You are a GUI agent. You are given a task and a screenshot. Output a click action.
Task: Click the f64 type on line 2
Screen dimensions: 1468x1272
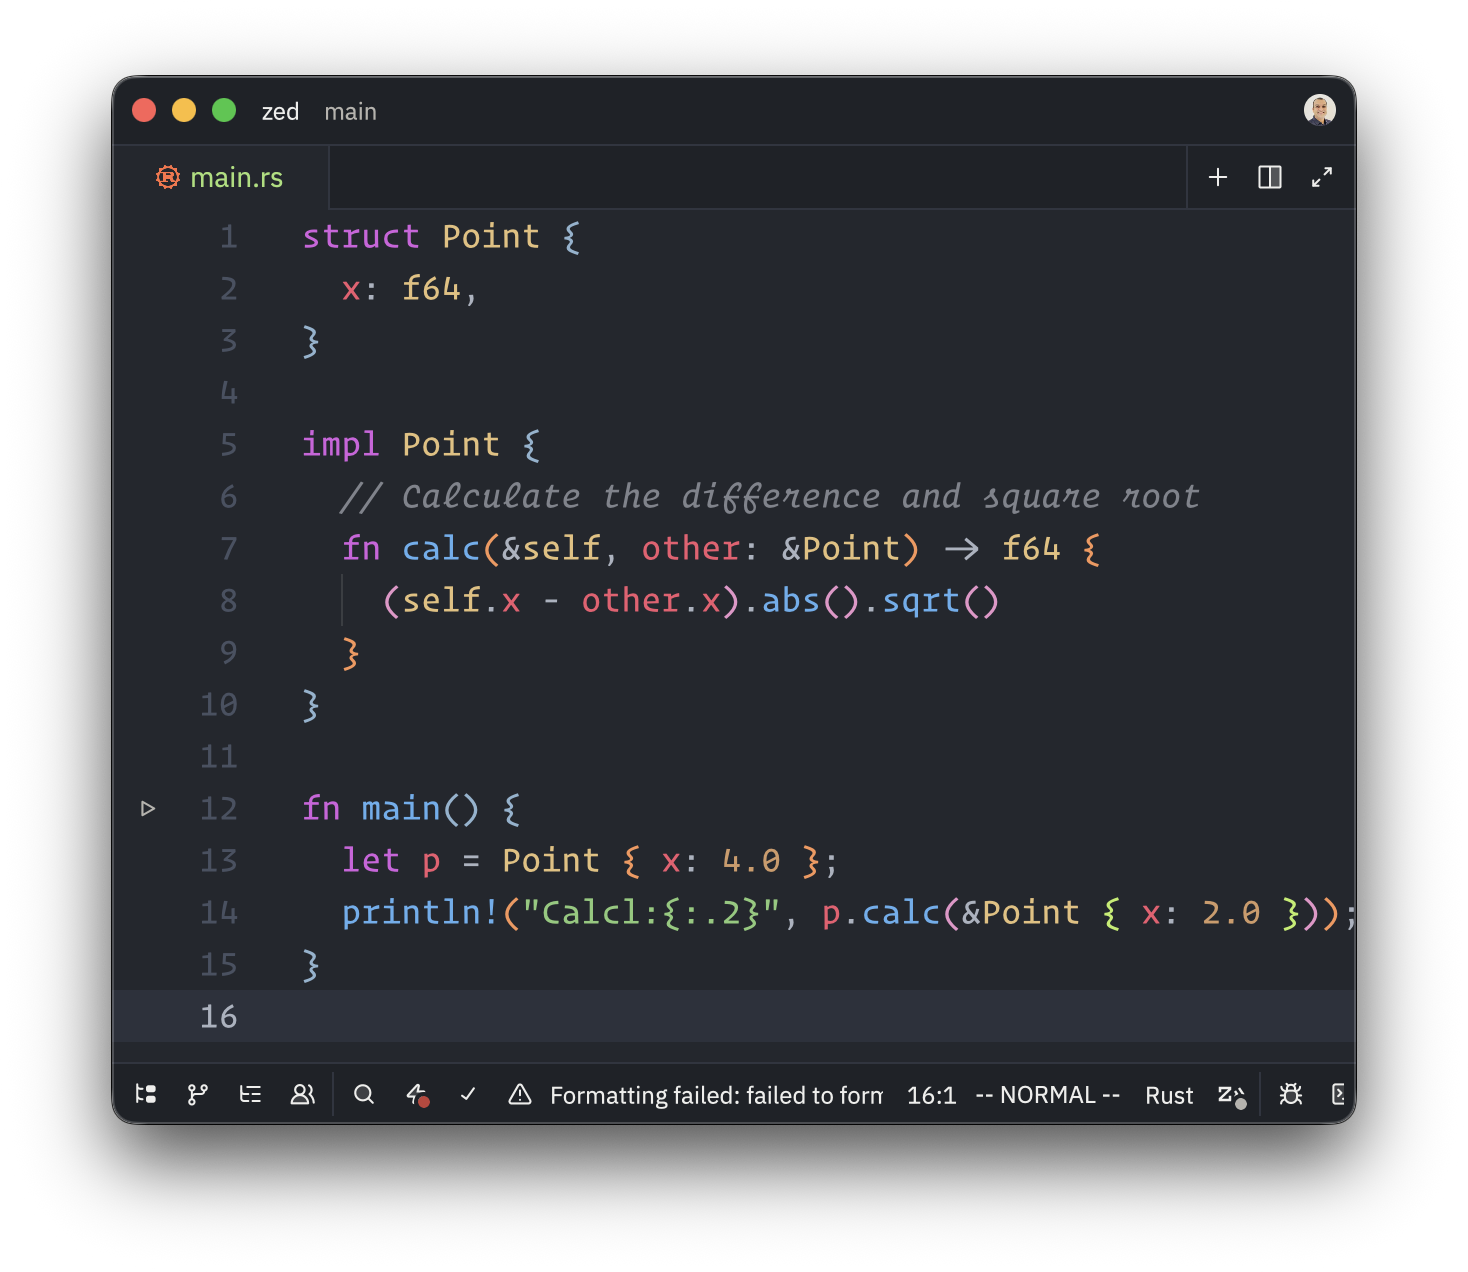click(x=431, y=288)
